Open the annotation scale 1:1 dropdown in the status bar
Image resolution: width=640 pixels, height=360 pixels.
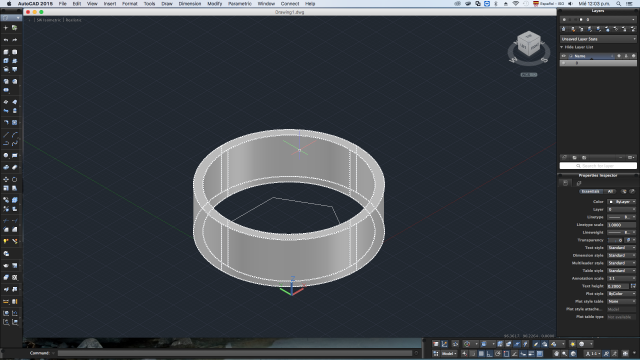593,353
